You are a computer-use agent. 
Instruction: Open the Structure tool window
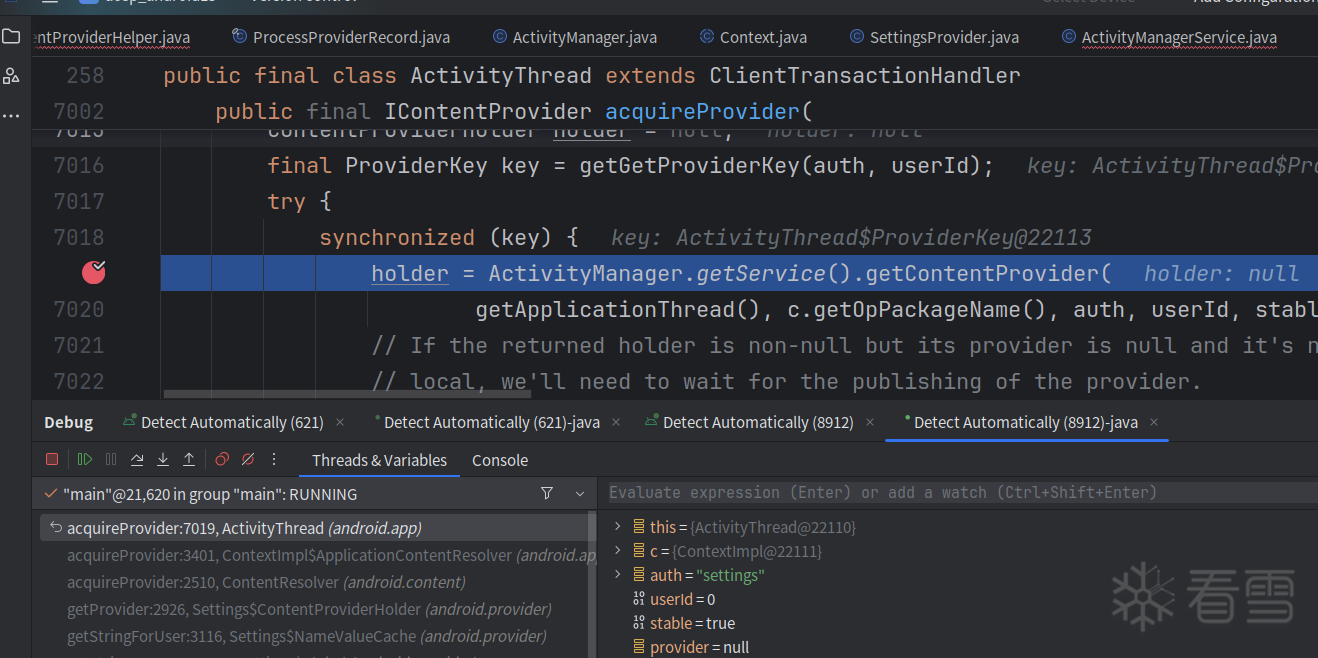click(x=11, y=76)
